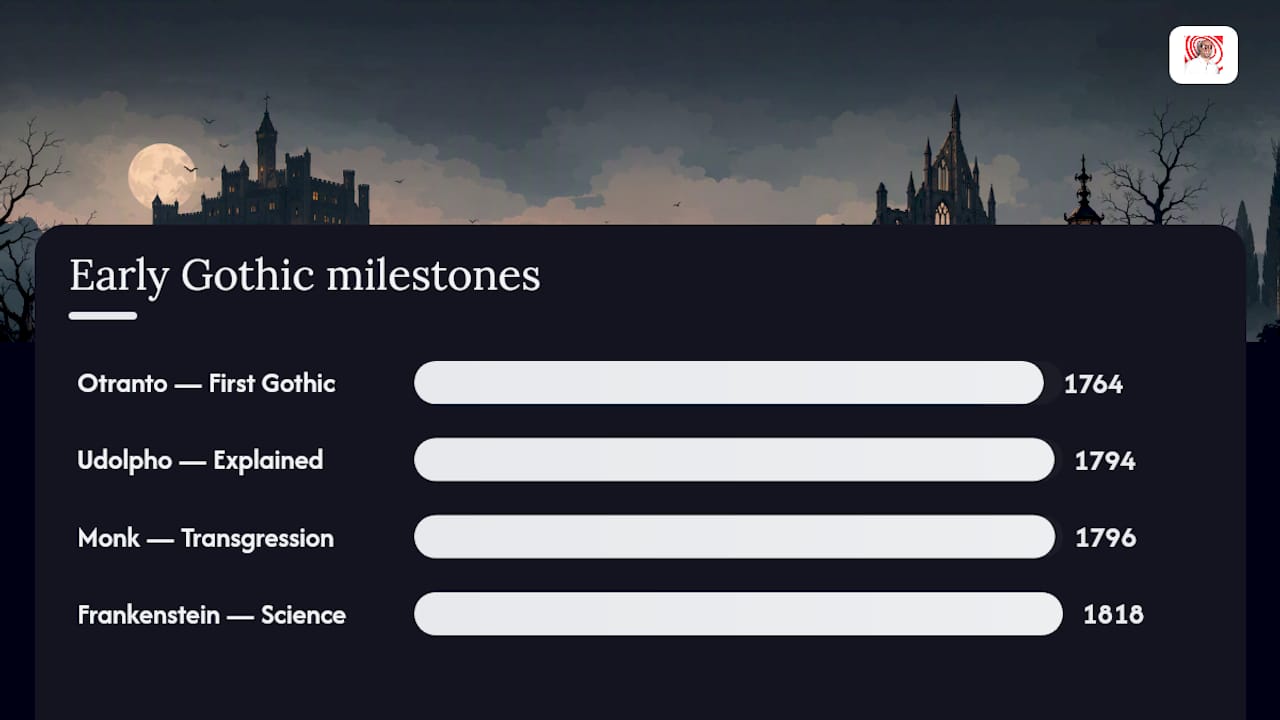Click the red spiral logo badge
1280x720 pixels.
(1203, 55)
